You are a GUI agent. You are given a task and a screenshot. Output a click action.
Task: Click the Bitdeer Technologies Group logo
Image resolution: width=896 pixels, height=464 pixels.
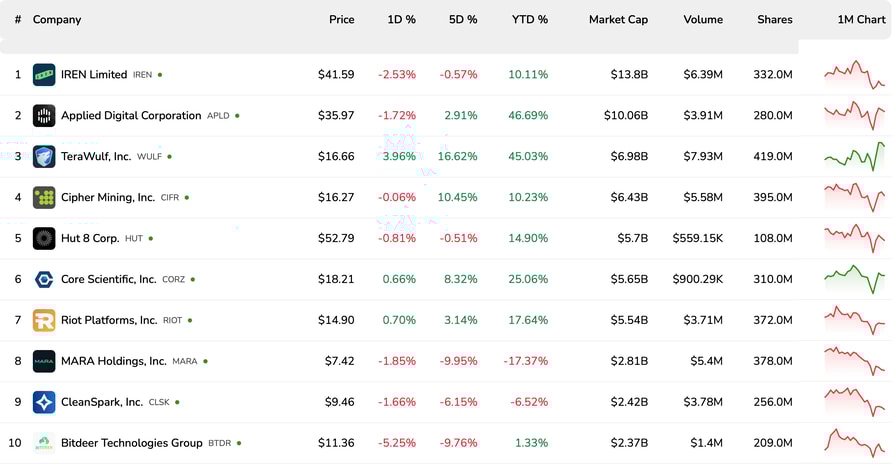coord(44,443)
